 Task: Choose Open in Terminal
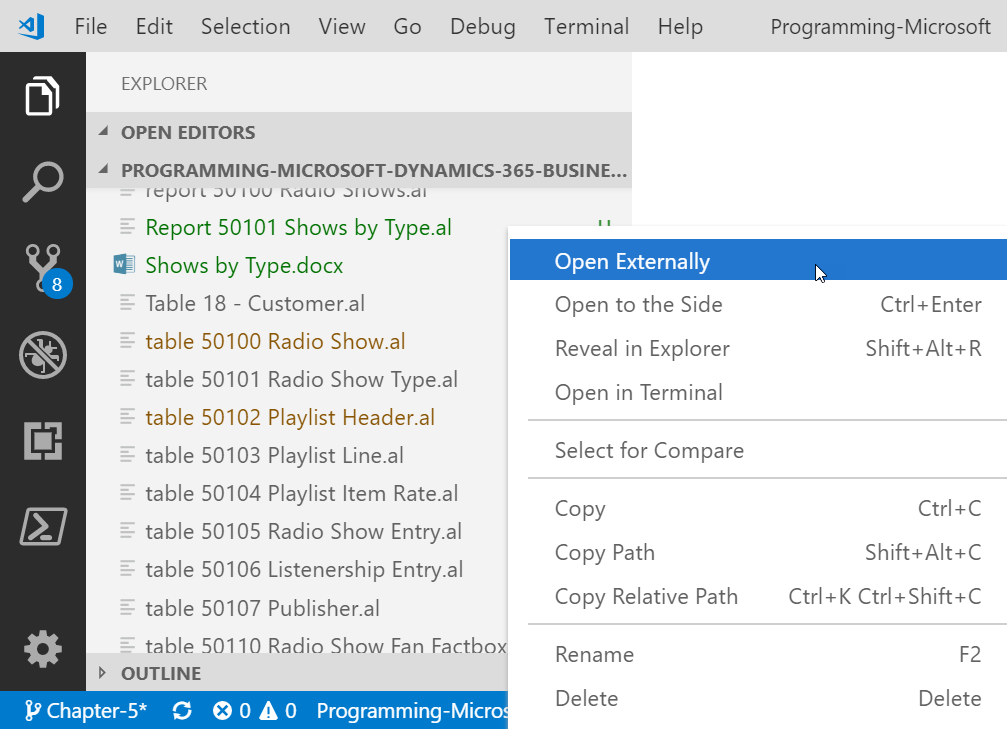(758, 392)
